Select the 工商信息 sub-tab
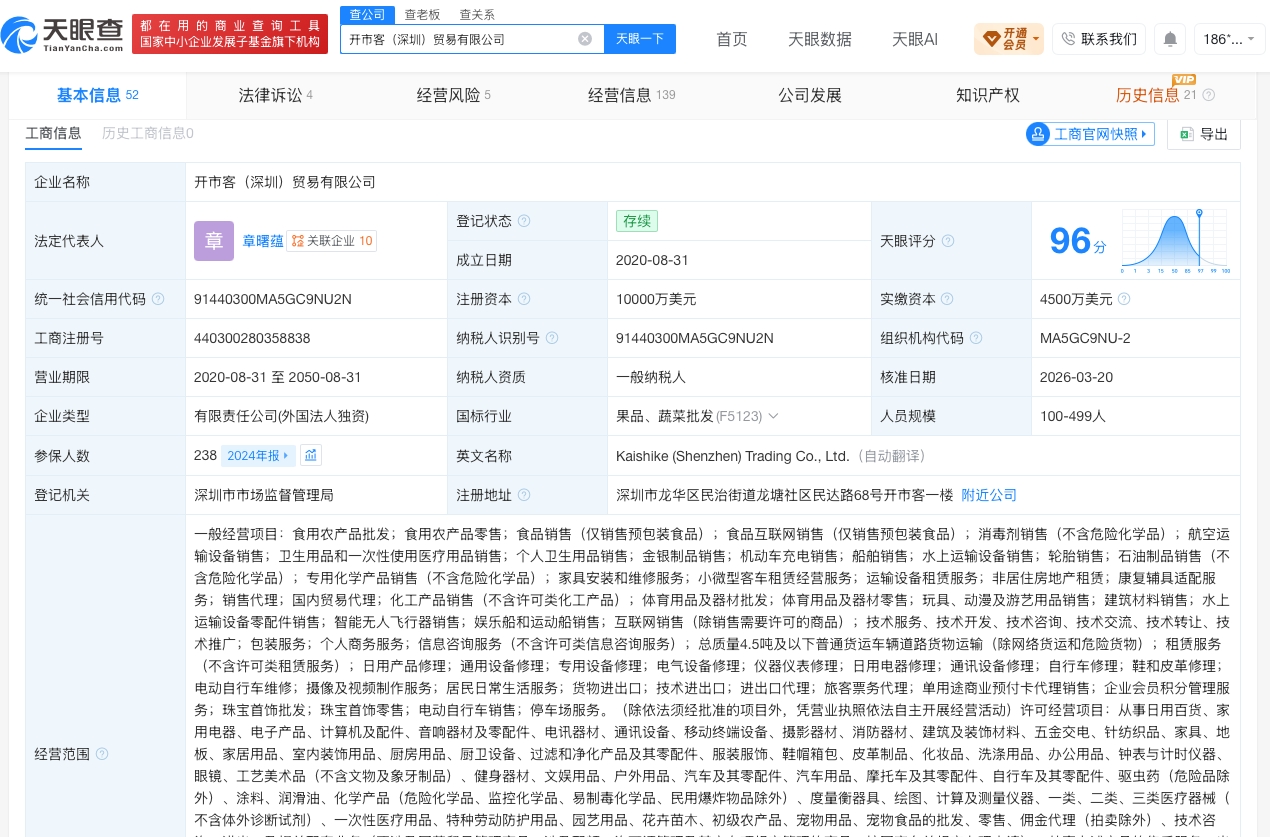1270x837 pixels. 53,133
